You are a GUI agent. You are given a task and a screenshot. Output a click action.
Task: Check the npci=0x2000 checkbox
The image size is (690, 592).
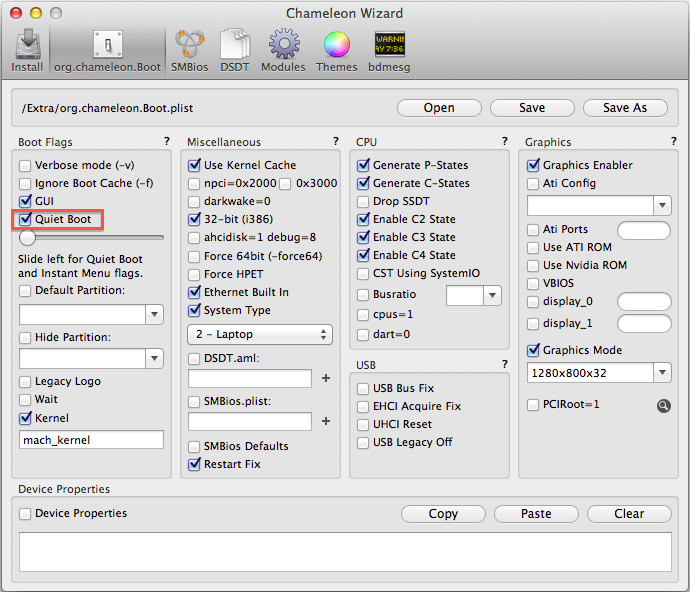click(194, 184)
